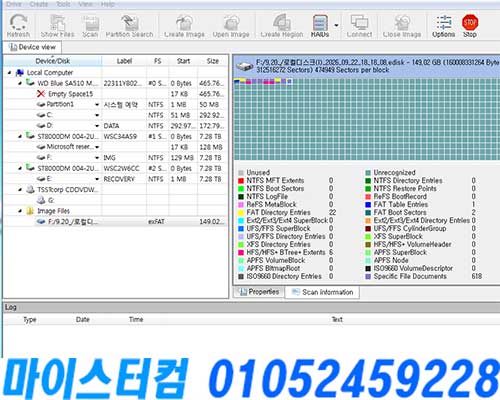The height and width of the screenshot is (400, 500).
Task: Select the D: DATA partition row
Action: click(115, 126)
